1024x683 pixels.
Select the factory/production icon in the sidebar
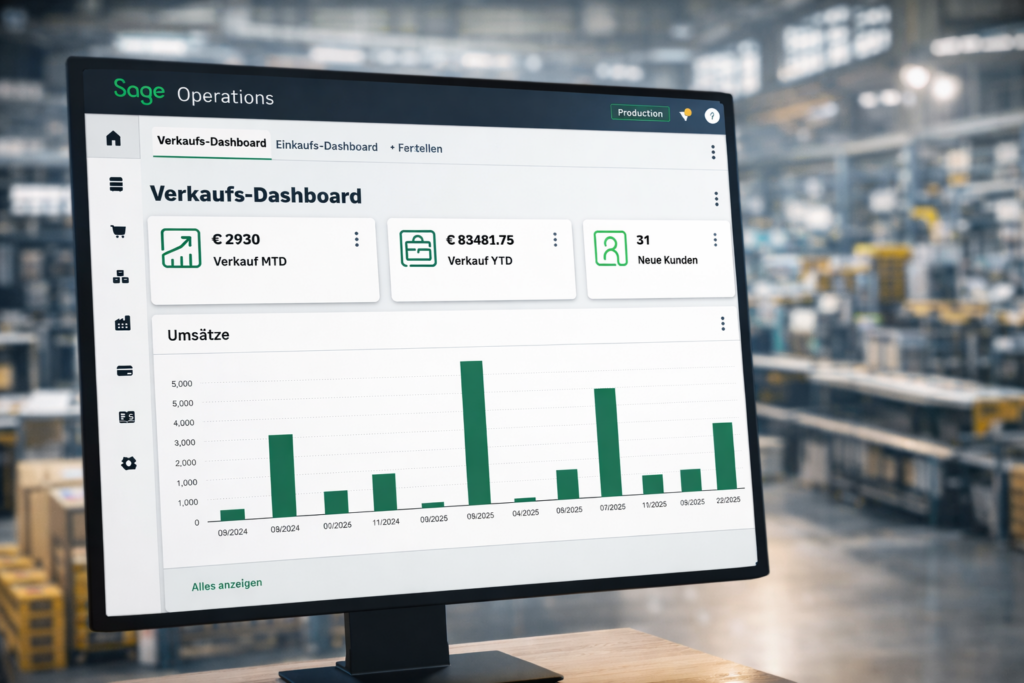click(124, 324)
